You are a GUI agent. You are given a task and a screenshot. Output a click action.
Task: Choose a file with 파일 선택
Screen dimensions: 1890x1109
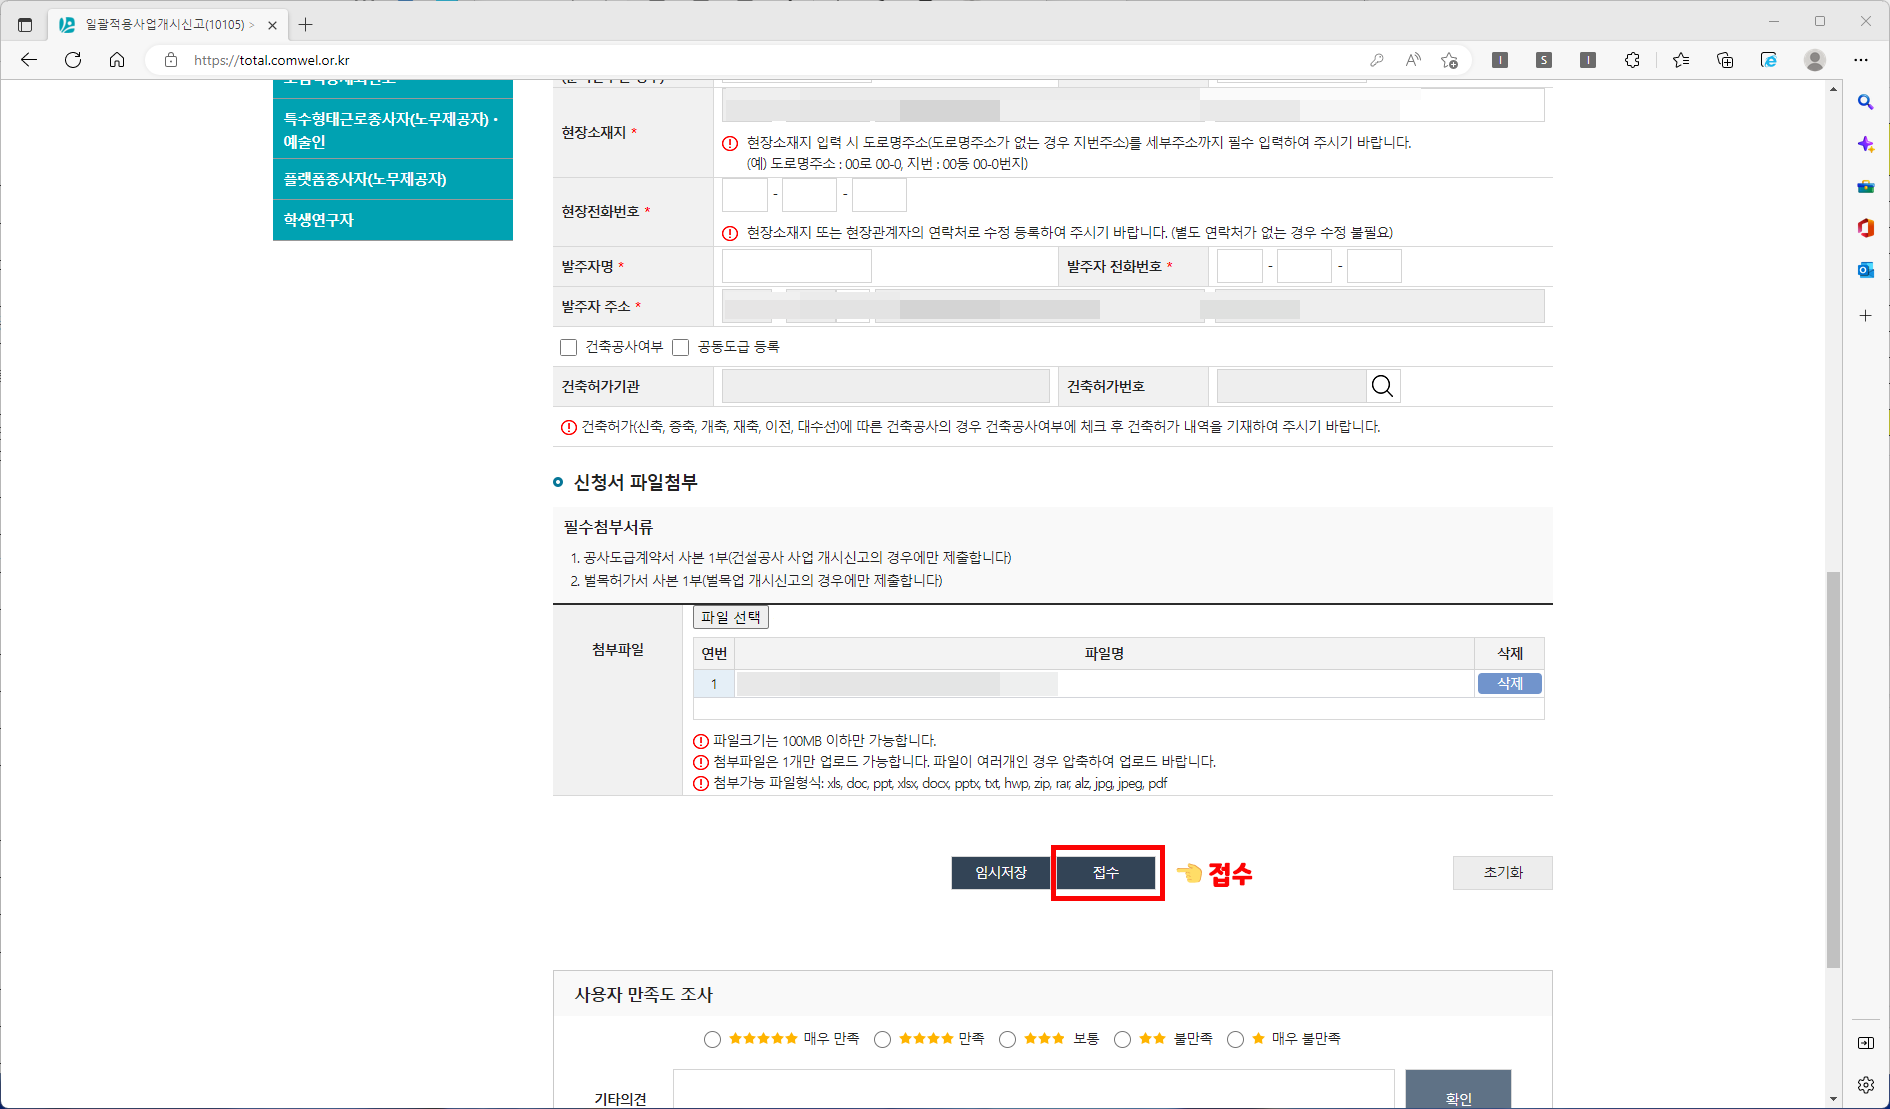pos(731,617)
